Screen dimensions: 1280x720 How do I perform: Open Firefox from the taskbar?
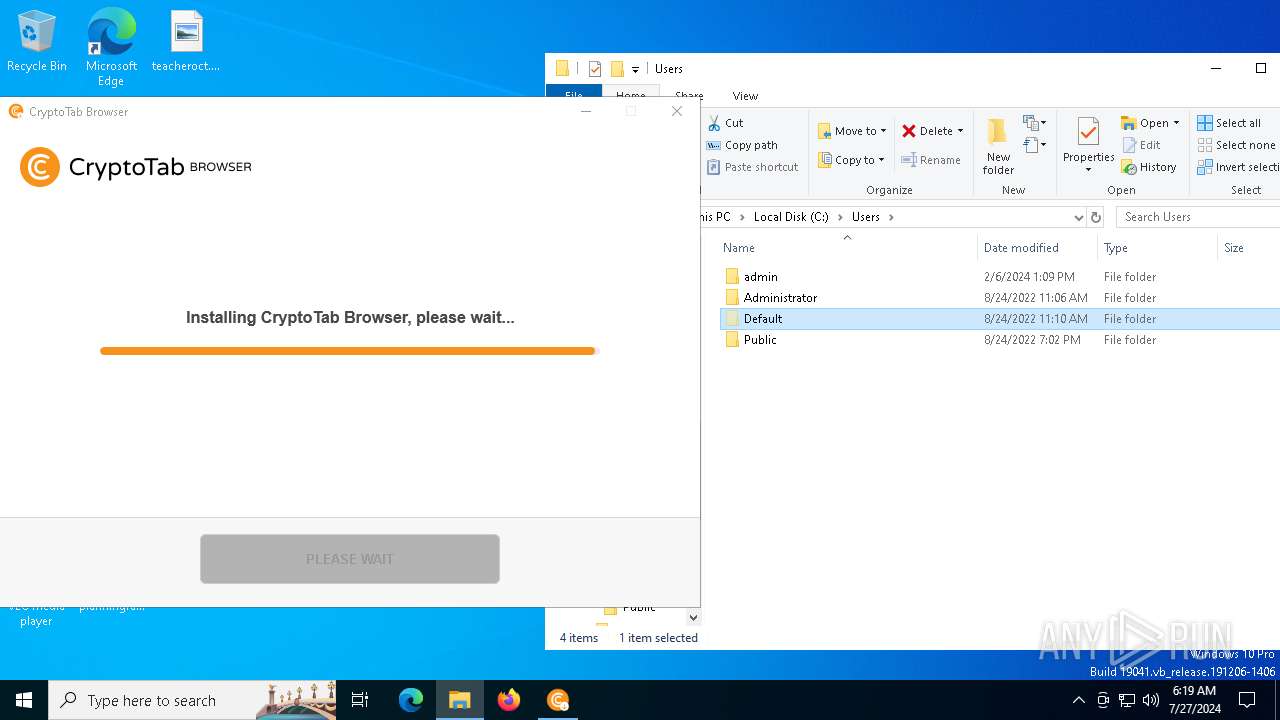click(x=509, y=700)
